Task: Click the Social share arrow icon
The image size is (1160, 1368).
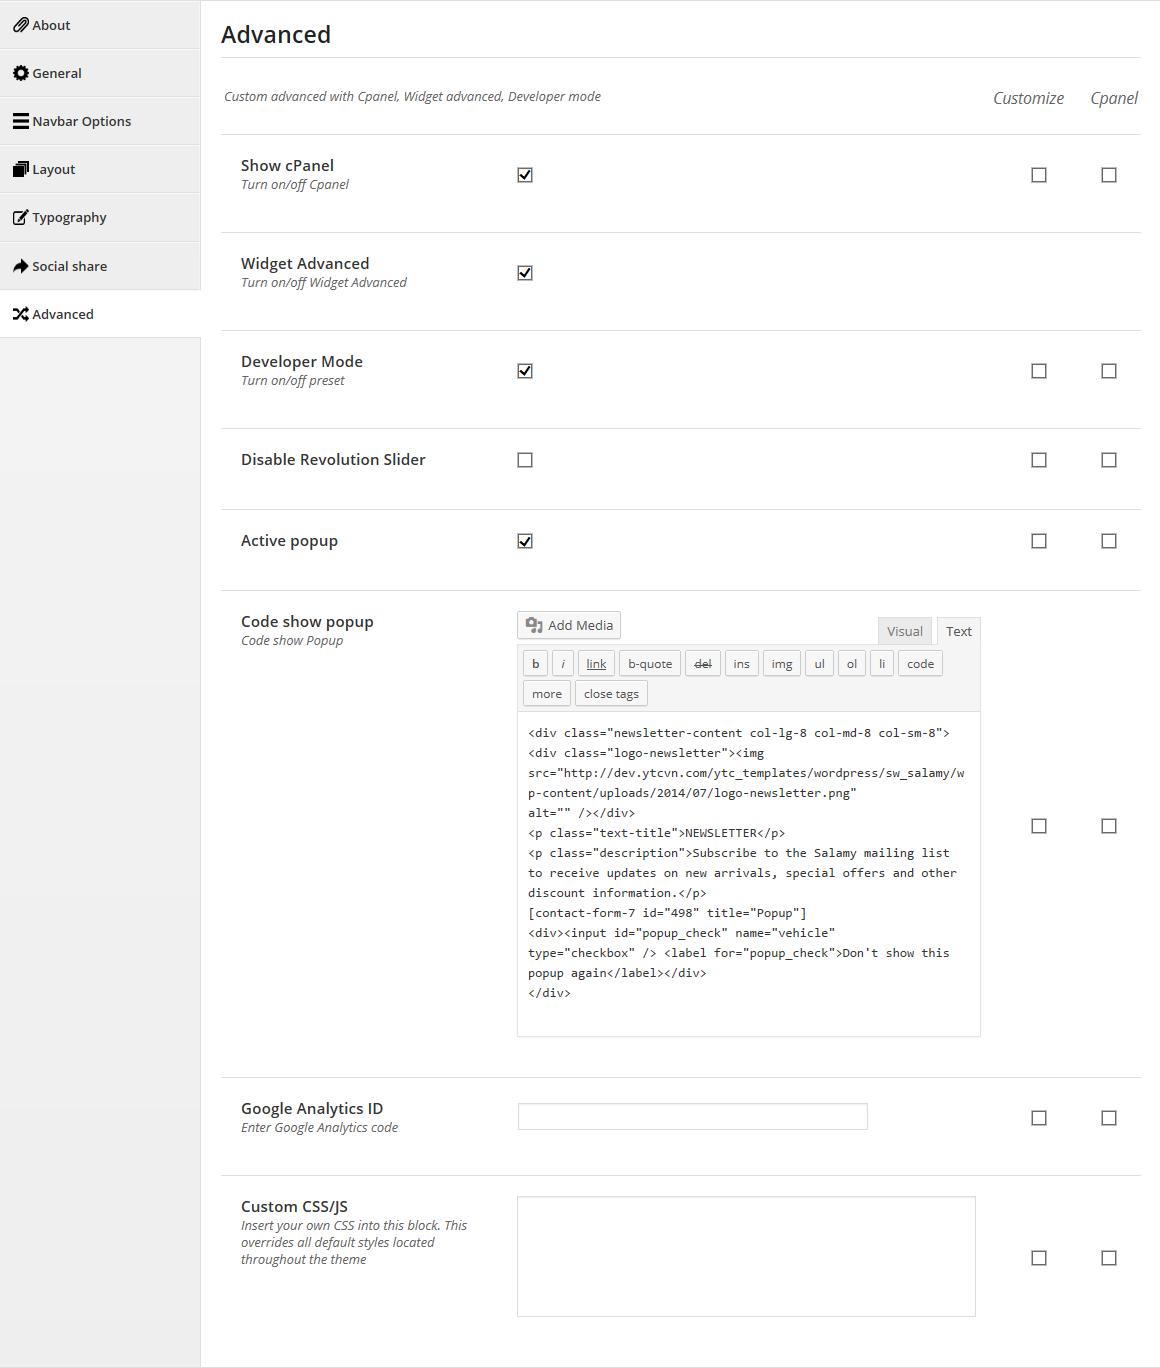Action: [20, 266]
